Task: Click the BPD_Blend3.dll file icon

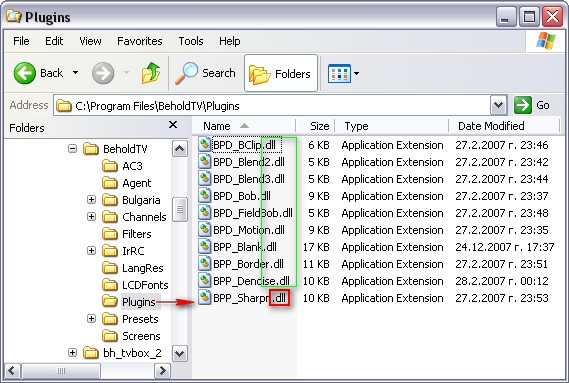Action: (x=205, y=179)
